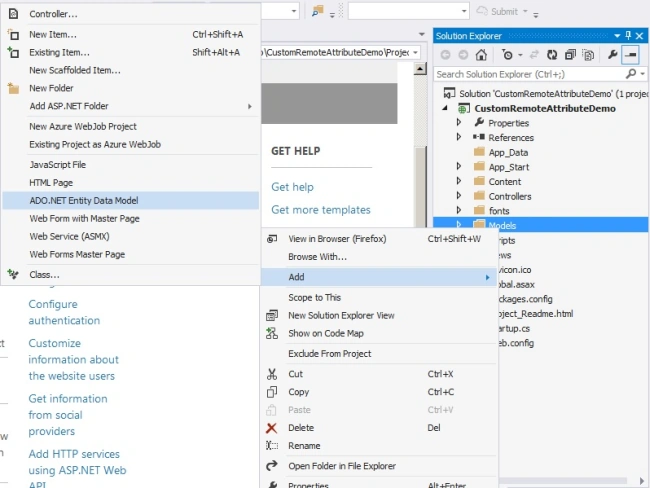Click the New Item icon in Add menu
This screenshot has width=650, height=488.
pyautogui.click(x=13, y=34)
